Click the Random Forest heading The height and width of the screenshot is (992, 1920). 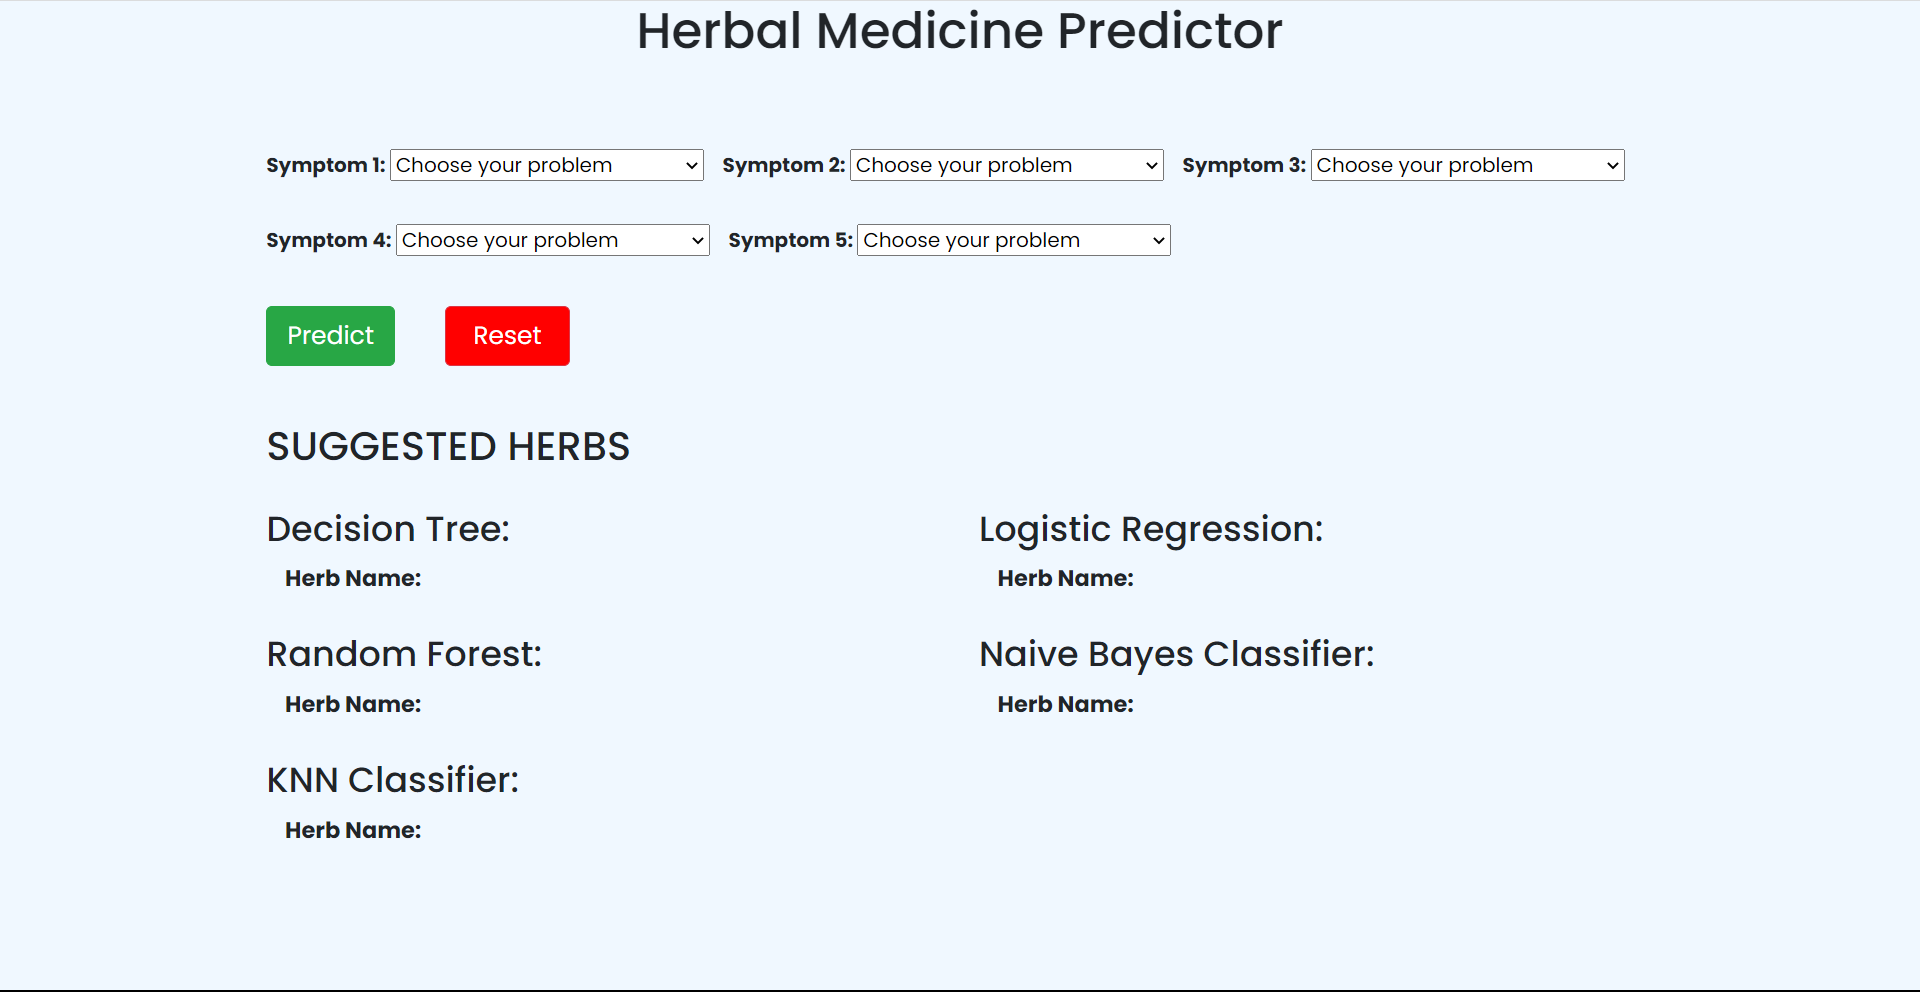click(x=404, y=654)
